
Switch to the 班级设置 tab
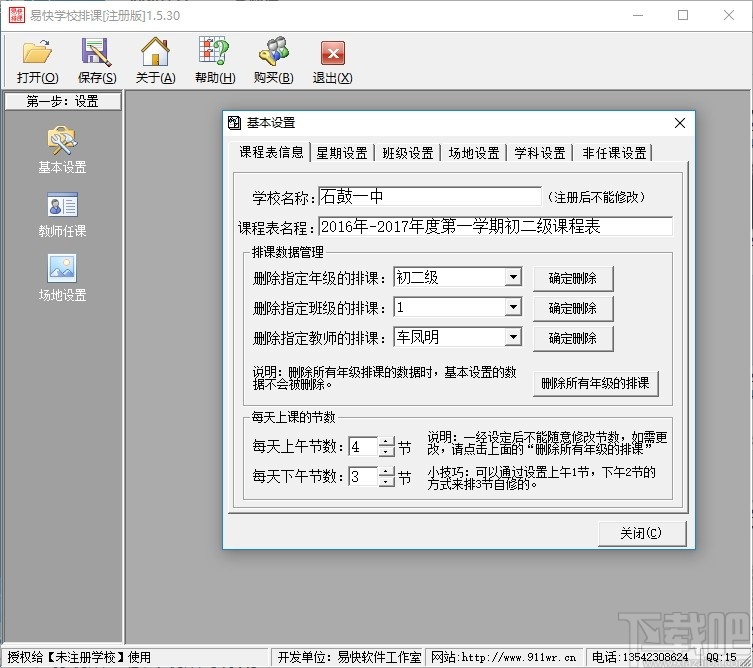[408, 153]
